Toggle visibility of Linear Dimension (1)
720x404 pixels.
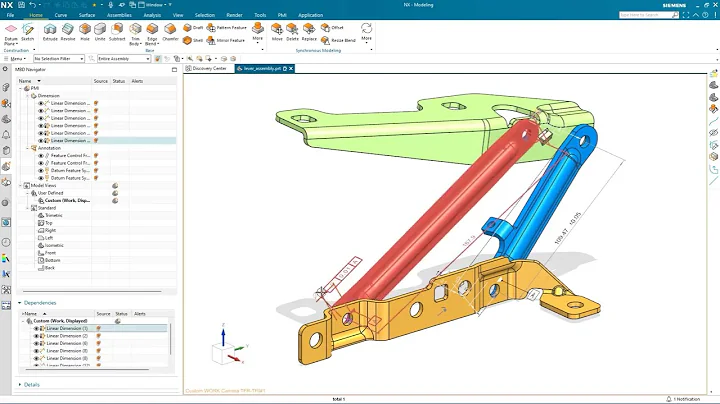[36, 329]
